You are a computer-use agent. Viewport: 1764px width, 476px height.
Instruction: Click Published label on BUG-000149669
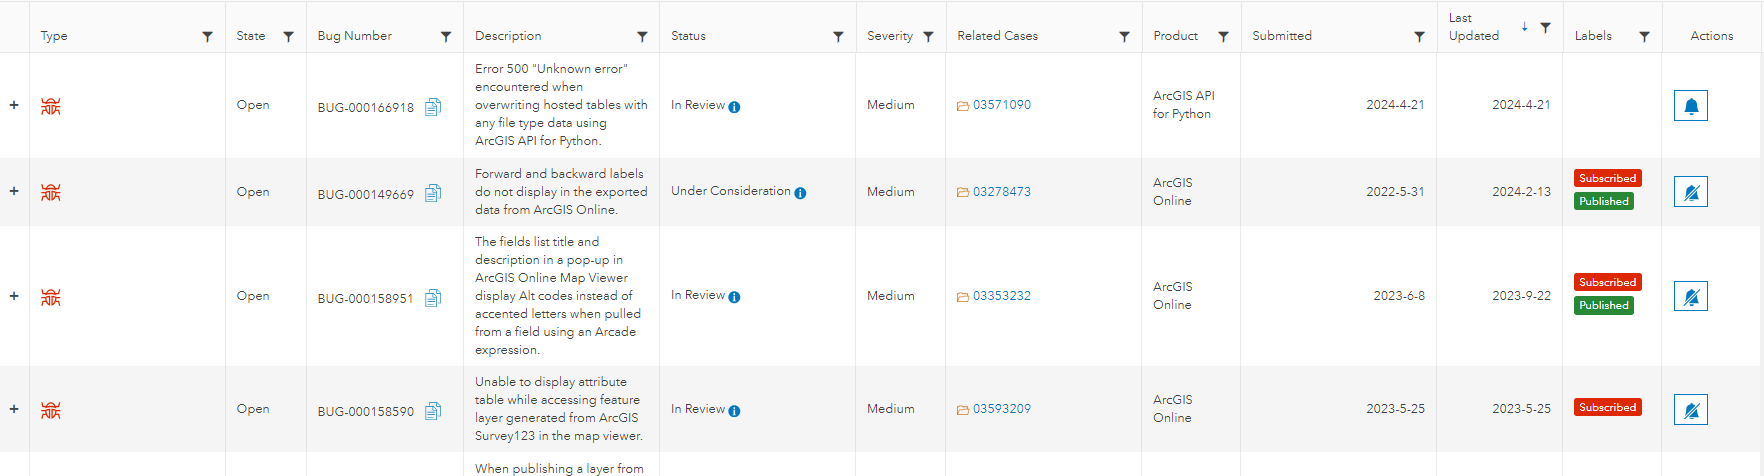(1604, 201)
